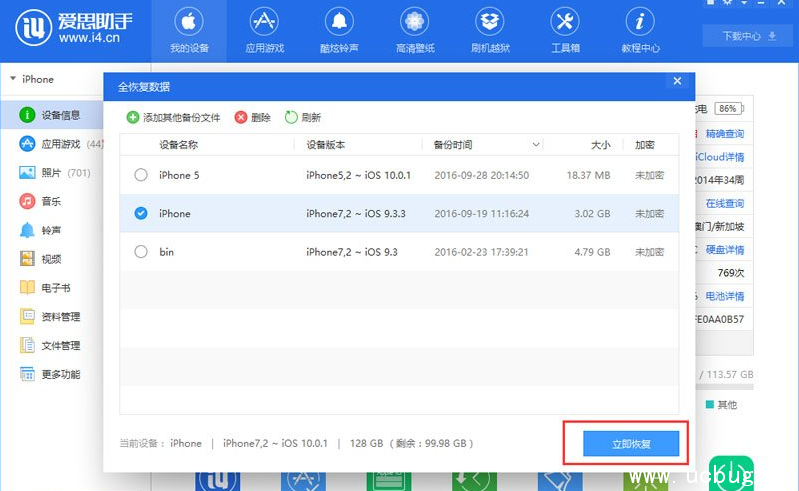Toggle the checked iPhone backup radio button
The height and width of the screenshot is (491, 799).
click(x=141, y=213)
